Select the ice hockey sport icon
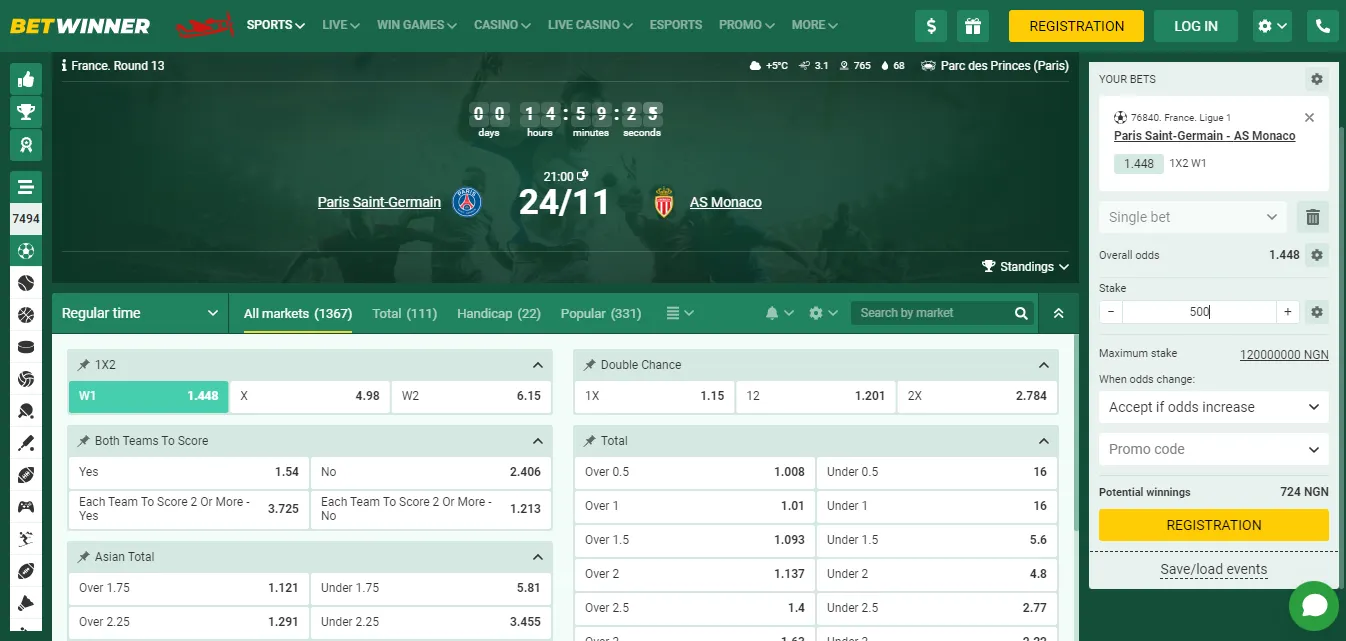This screenshot has width=1346, height=641. [26, 348]
